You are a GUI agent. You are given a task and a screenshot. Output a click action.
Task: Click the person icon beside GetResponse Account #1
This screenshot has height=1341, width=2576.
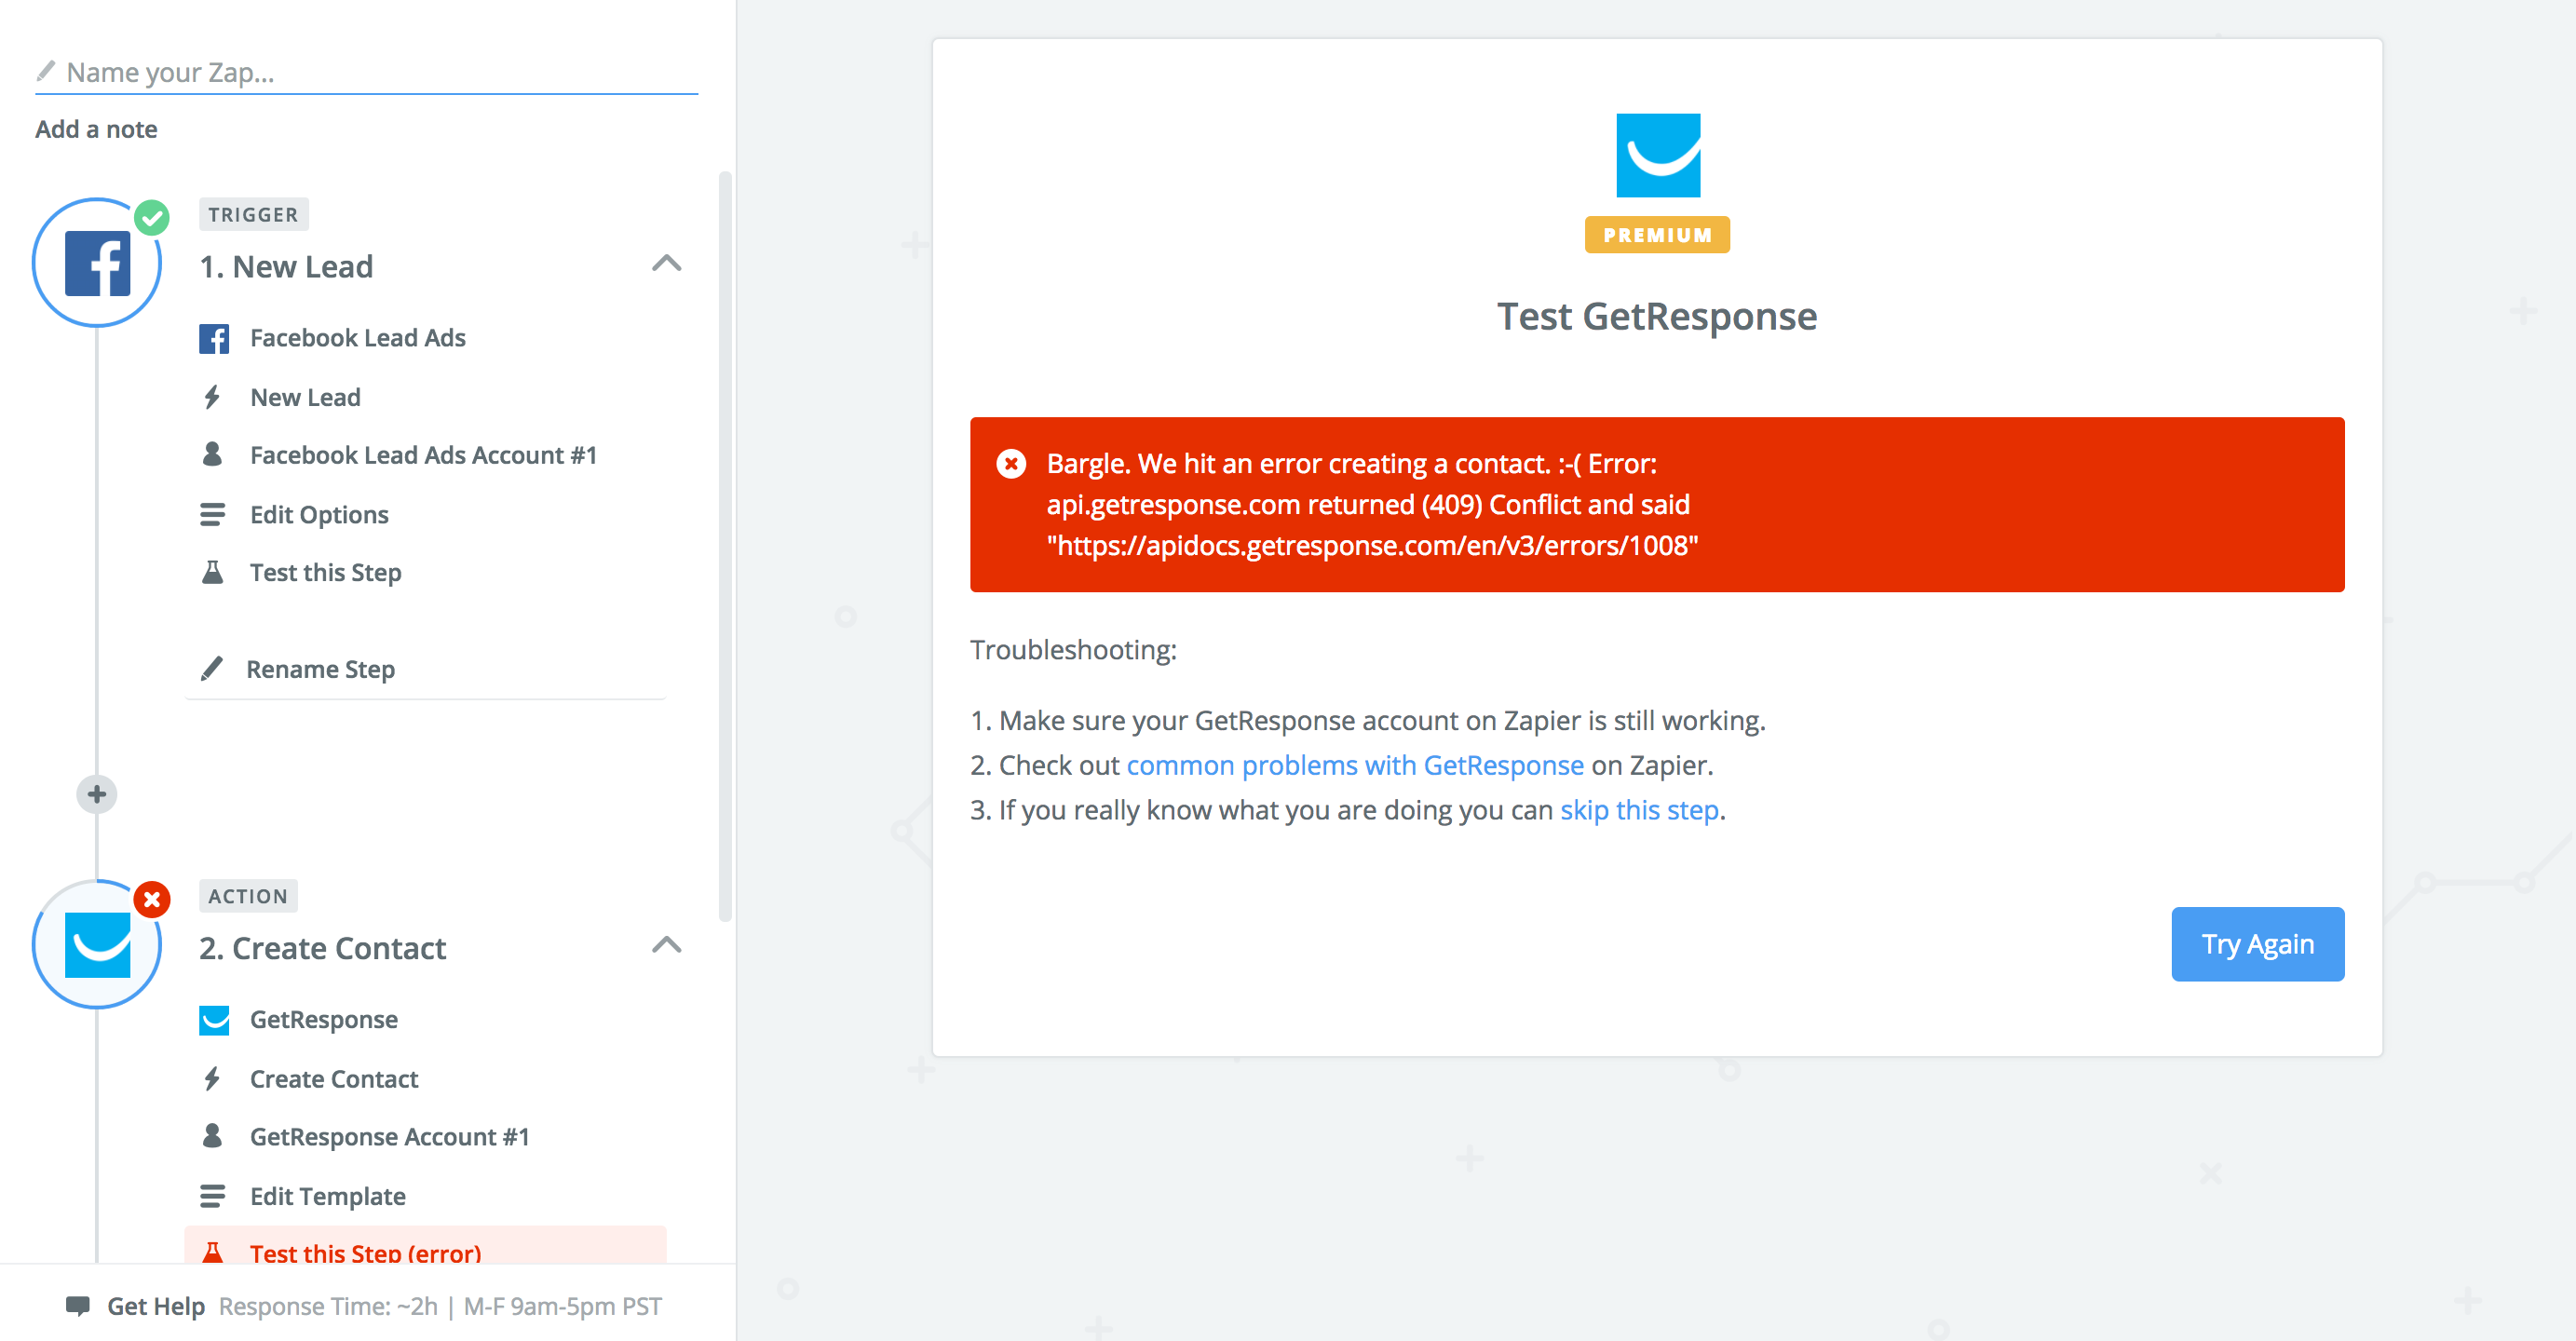212,1137
